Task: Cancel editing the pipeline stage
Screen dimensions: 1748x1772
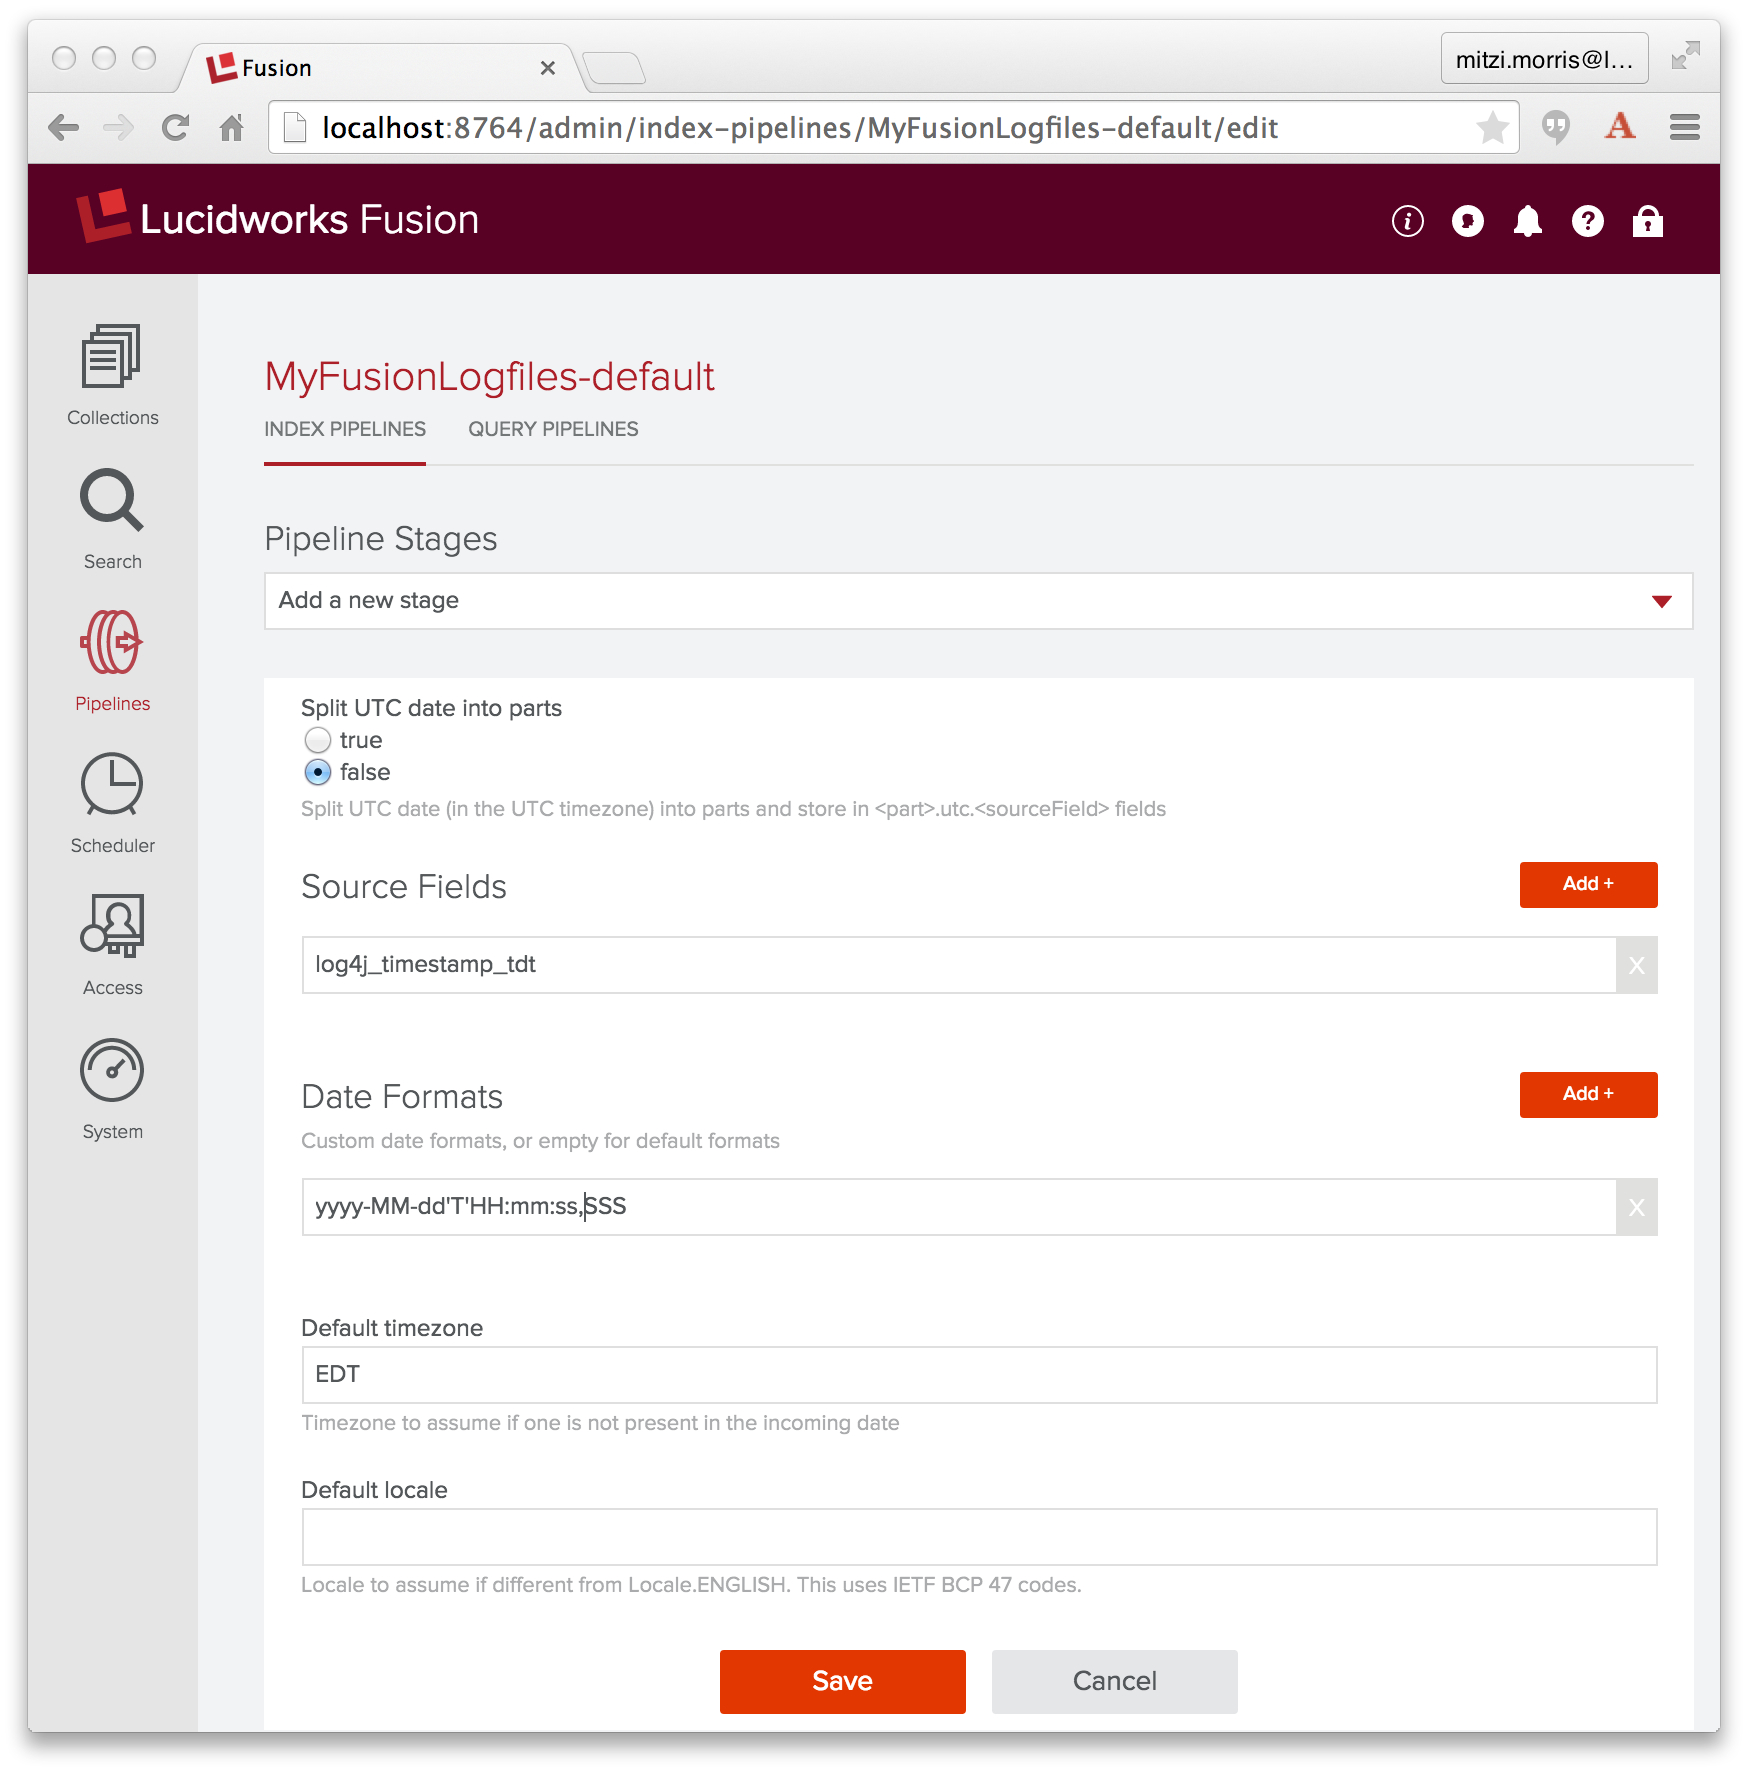Action: 1114,1681
